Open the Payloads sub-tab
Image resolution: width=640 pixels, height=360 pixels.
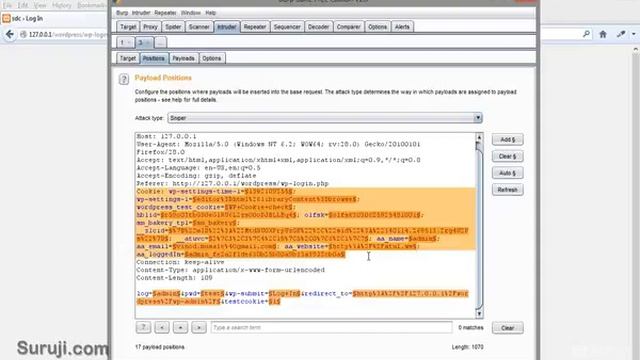183,58
